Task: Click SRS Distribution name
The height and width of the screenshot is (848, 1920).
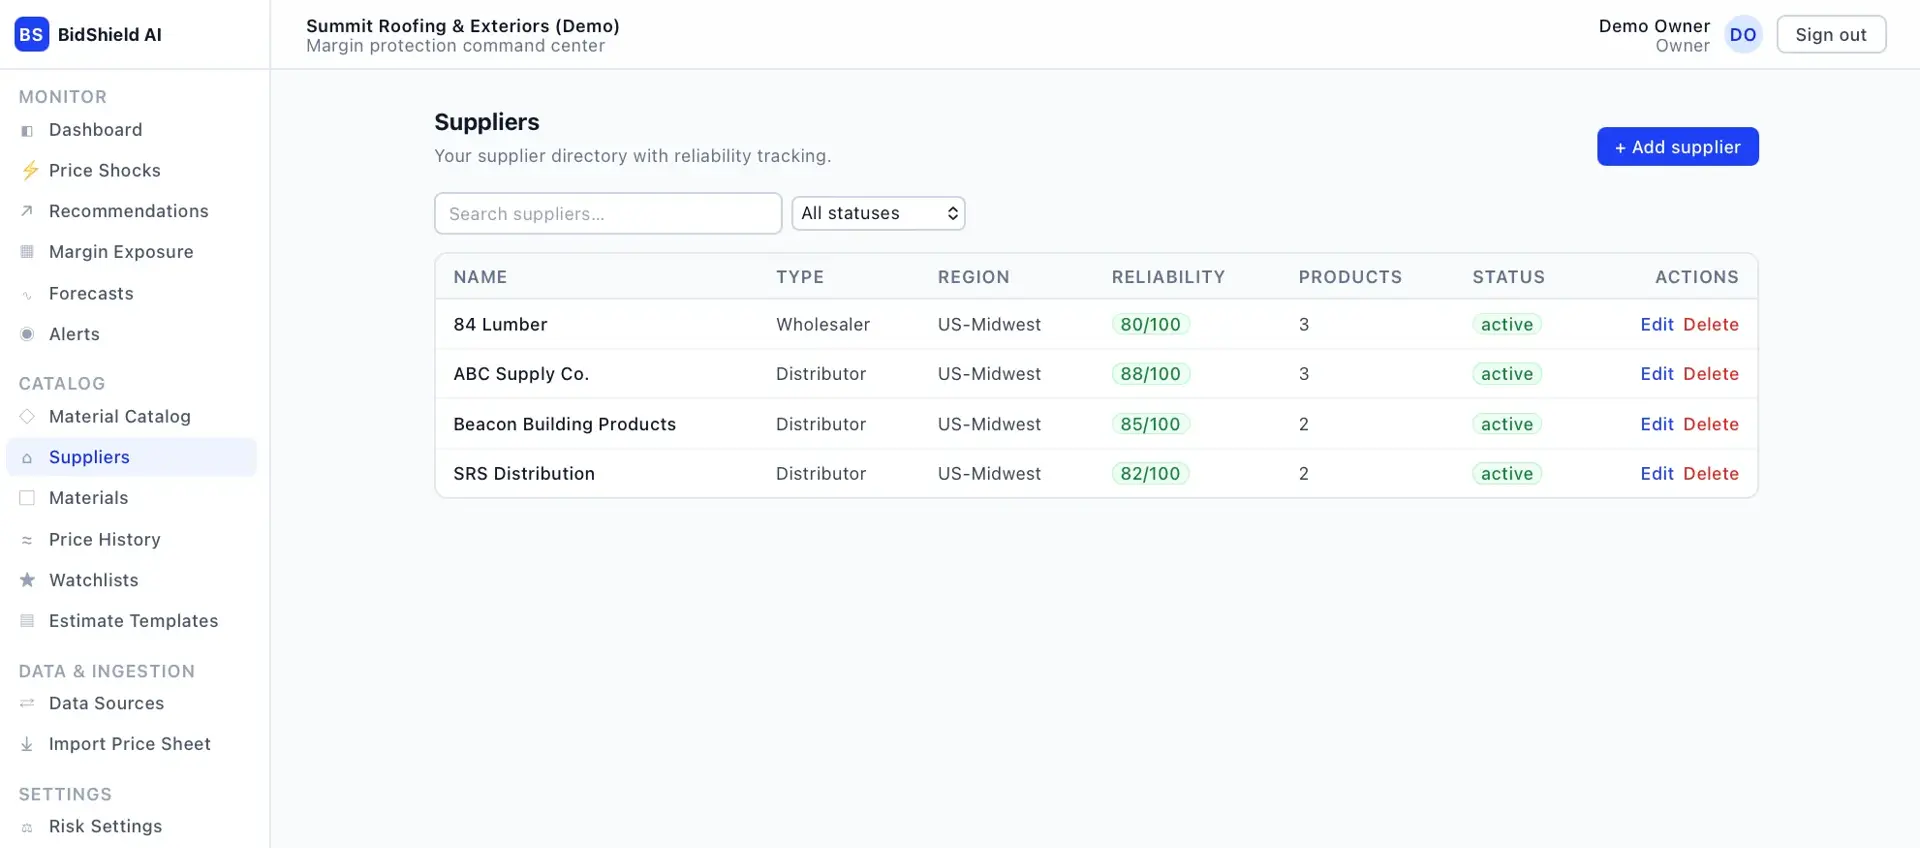Action: coord(524,473)
